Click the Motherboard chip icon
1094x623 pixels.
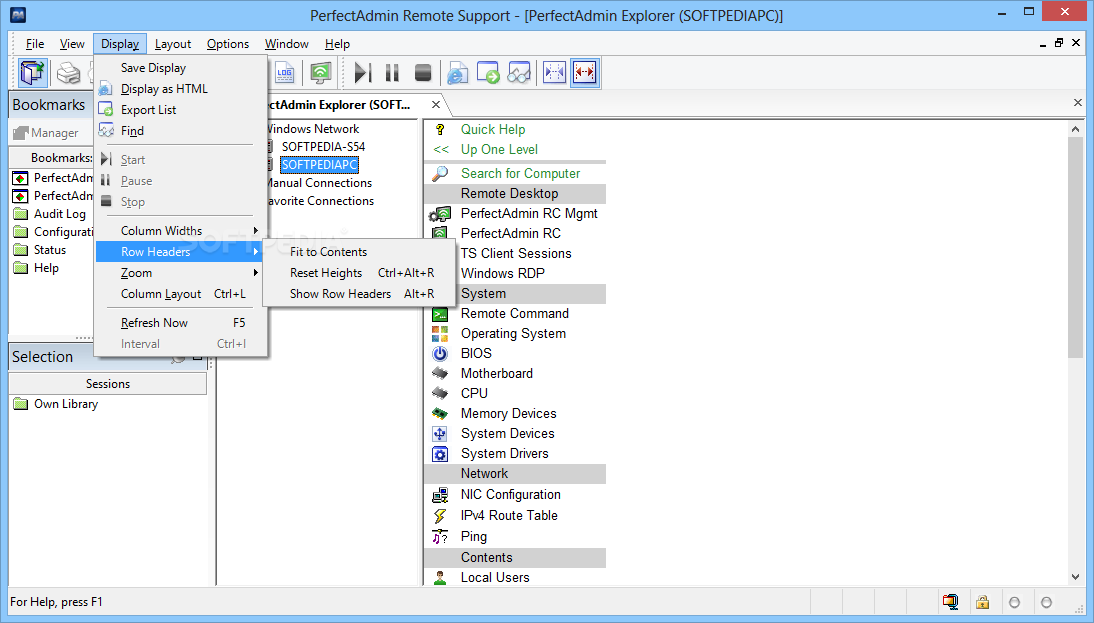[x=440, y=373]
